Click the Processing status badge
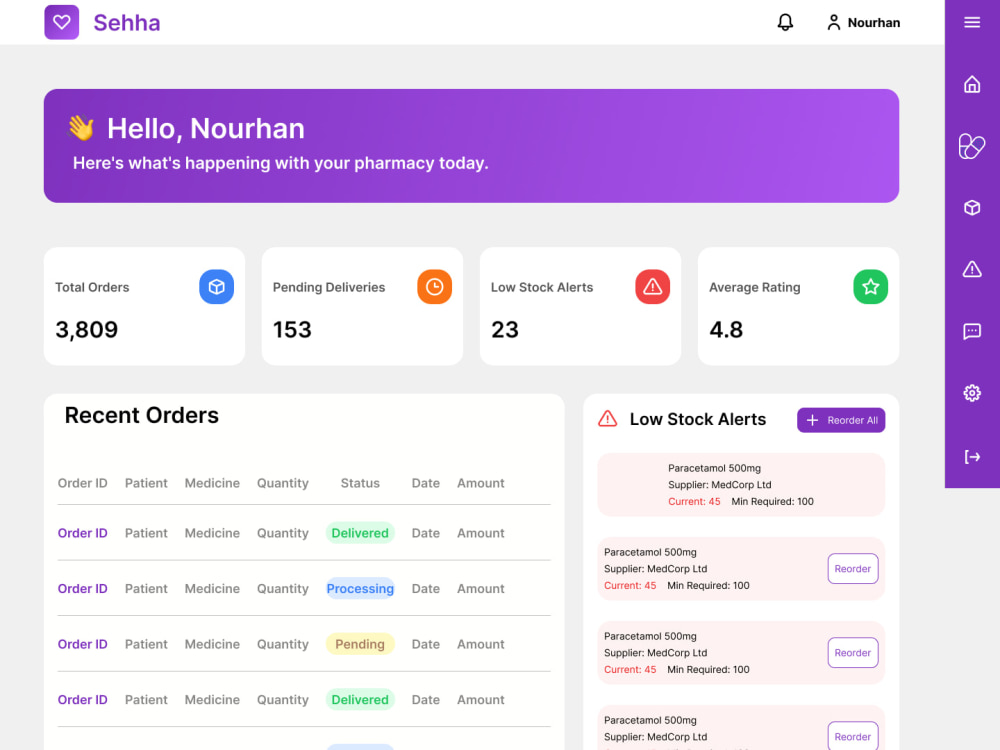The width and height of the screenshot is (1000, 750). point(360,589)
